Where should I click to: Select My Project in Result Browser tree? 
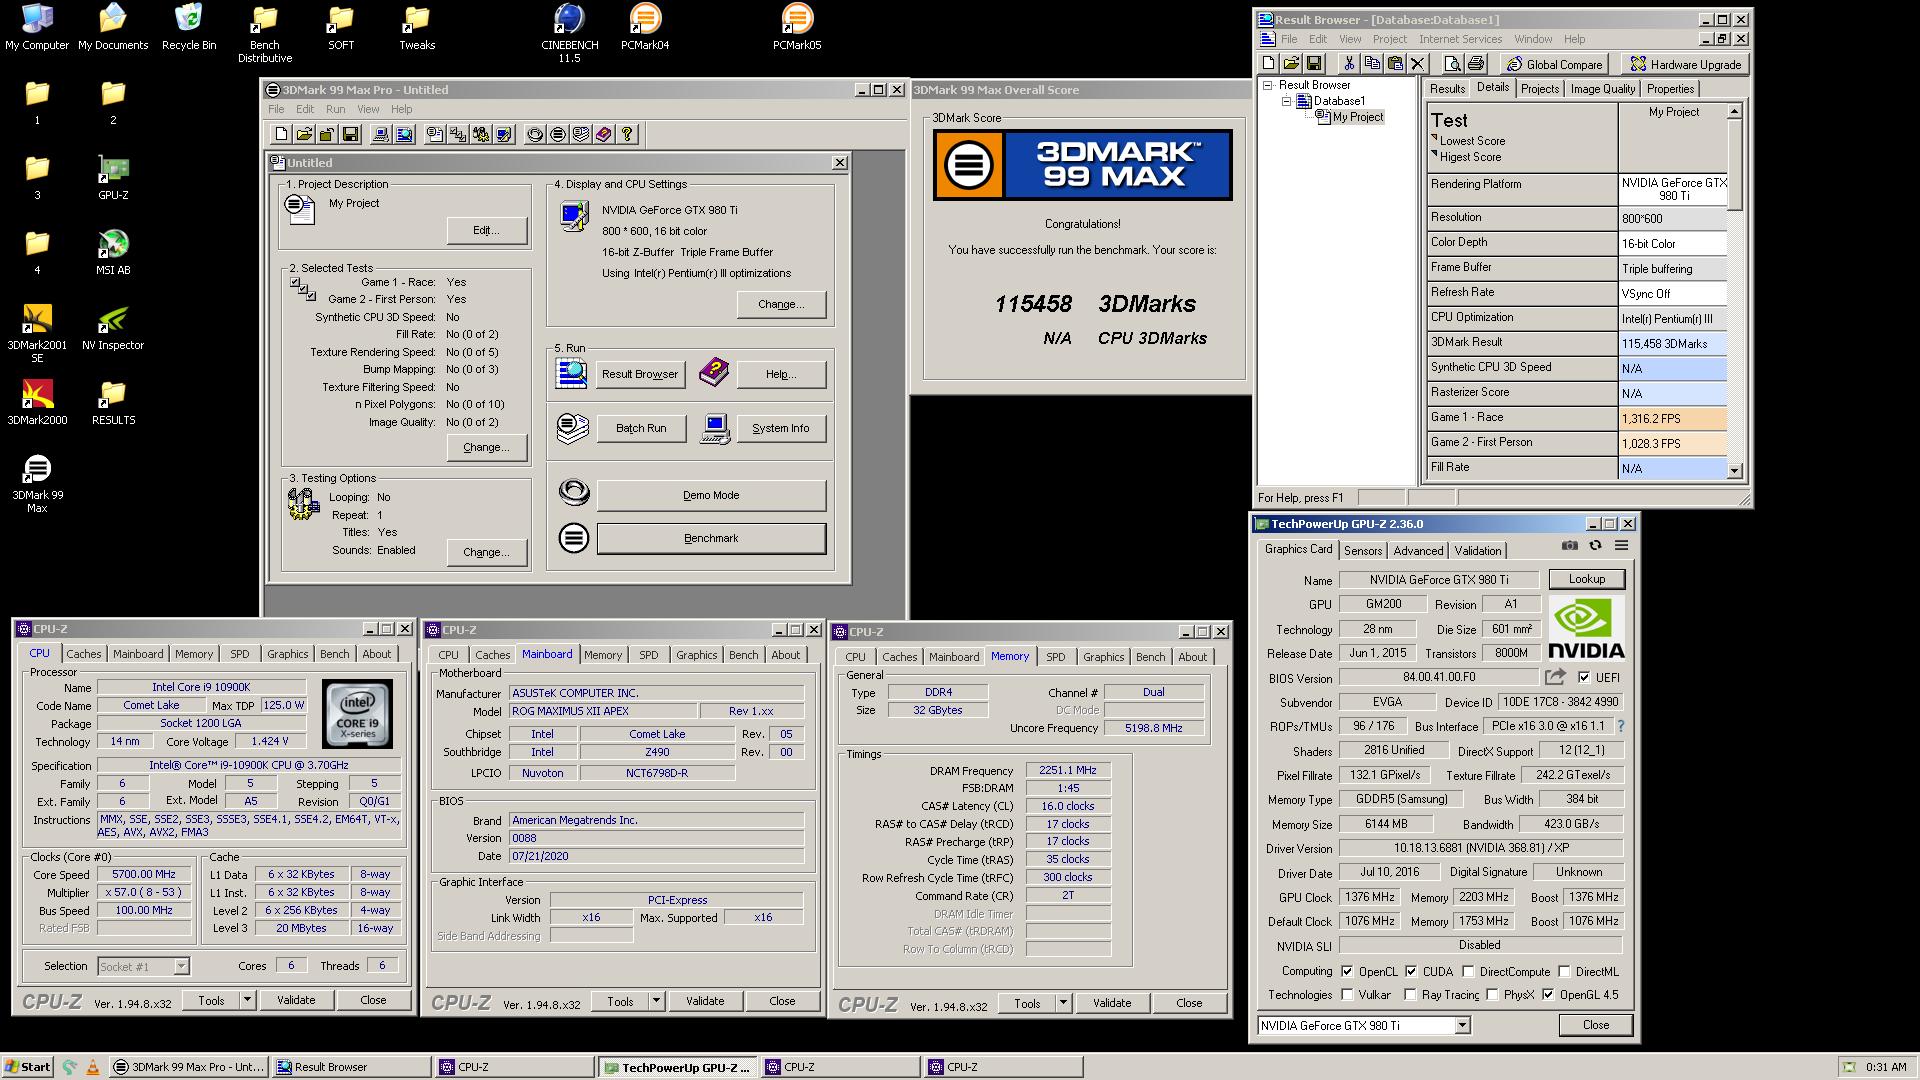(1357, 117)
